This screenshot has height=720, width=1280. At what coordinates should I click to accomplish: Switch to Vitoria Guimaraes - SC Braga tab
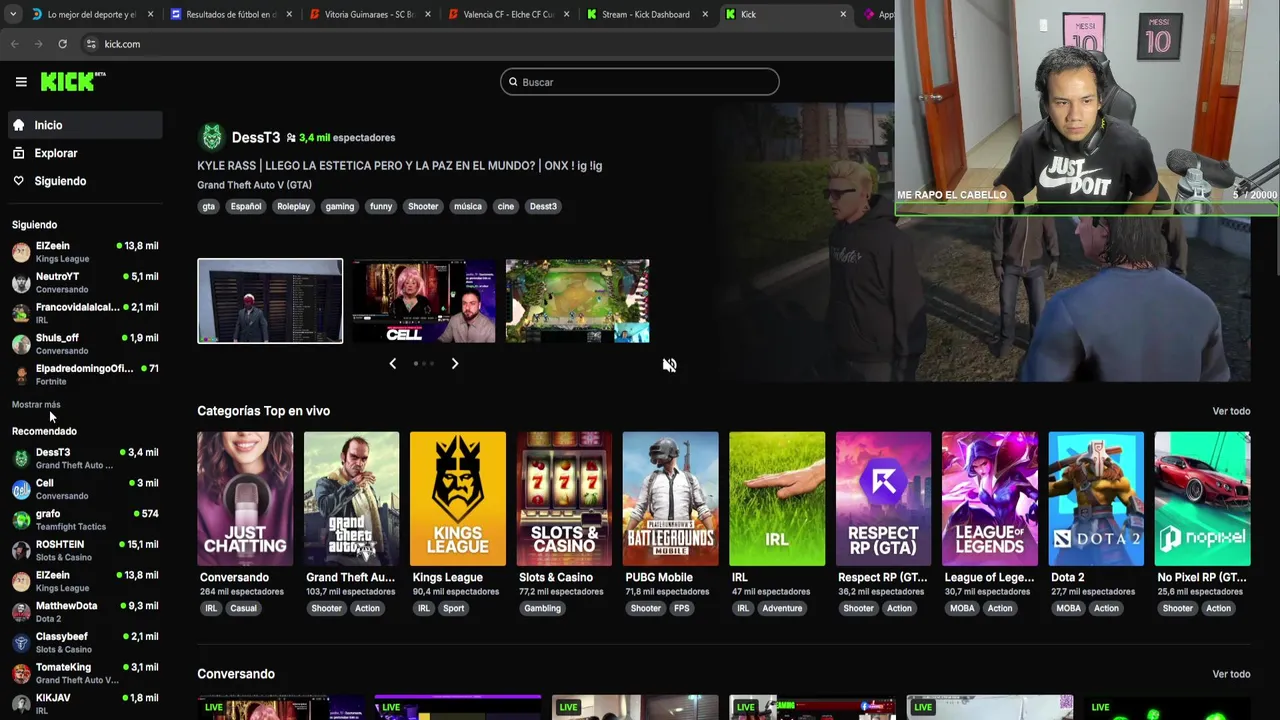[x=370, y=14]
